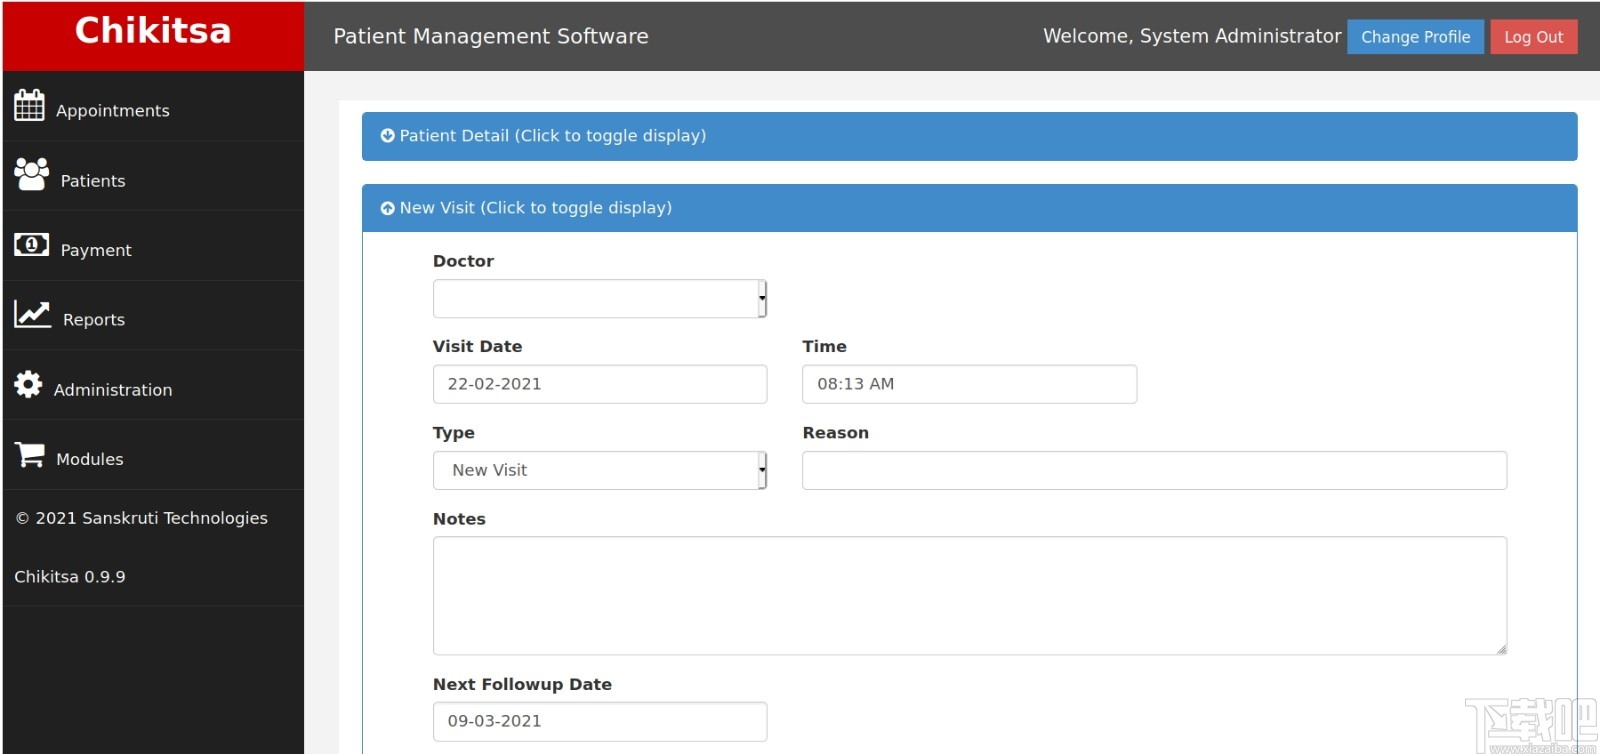1600x754 pixels.
Task: Toggle the Patient Detail panel display
Action: click(552, 136)
